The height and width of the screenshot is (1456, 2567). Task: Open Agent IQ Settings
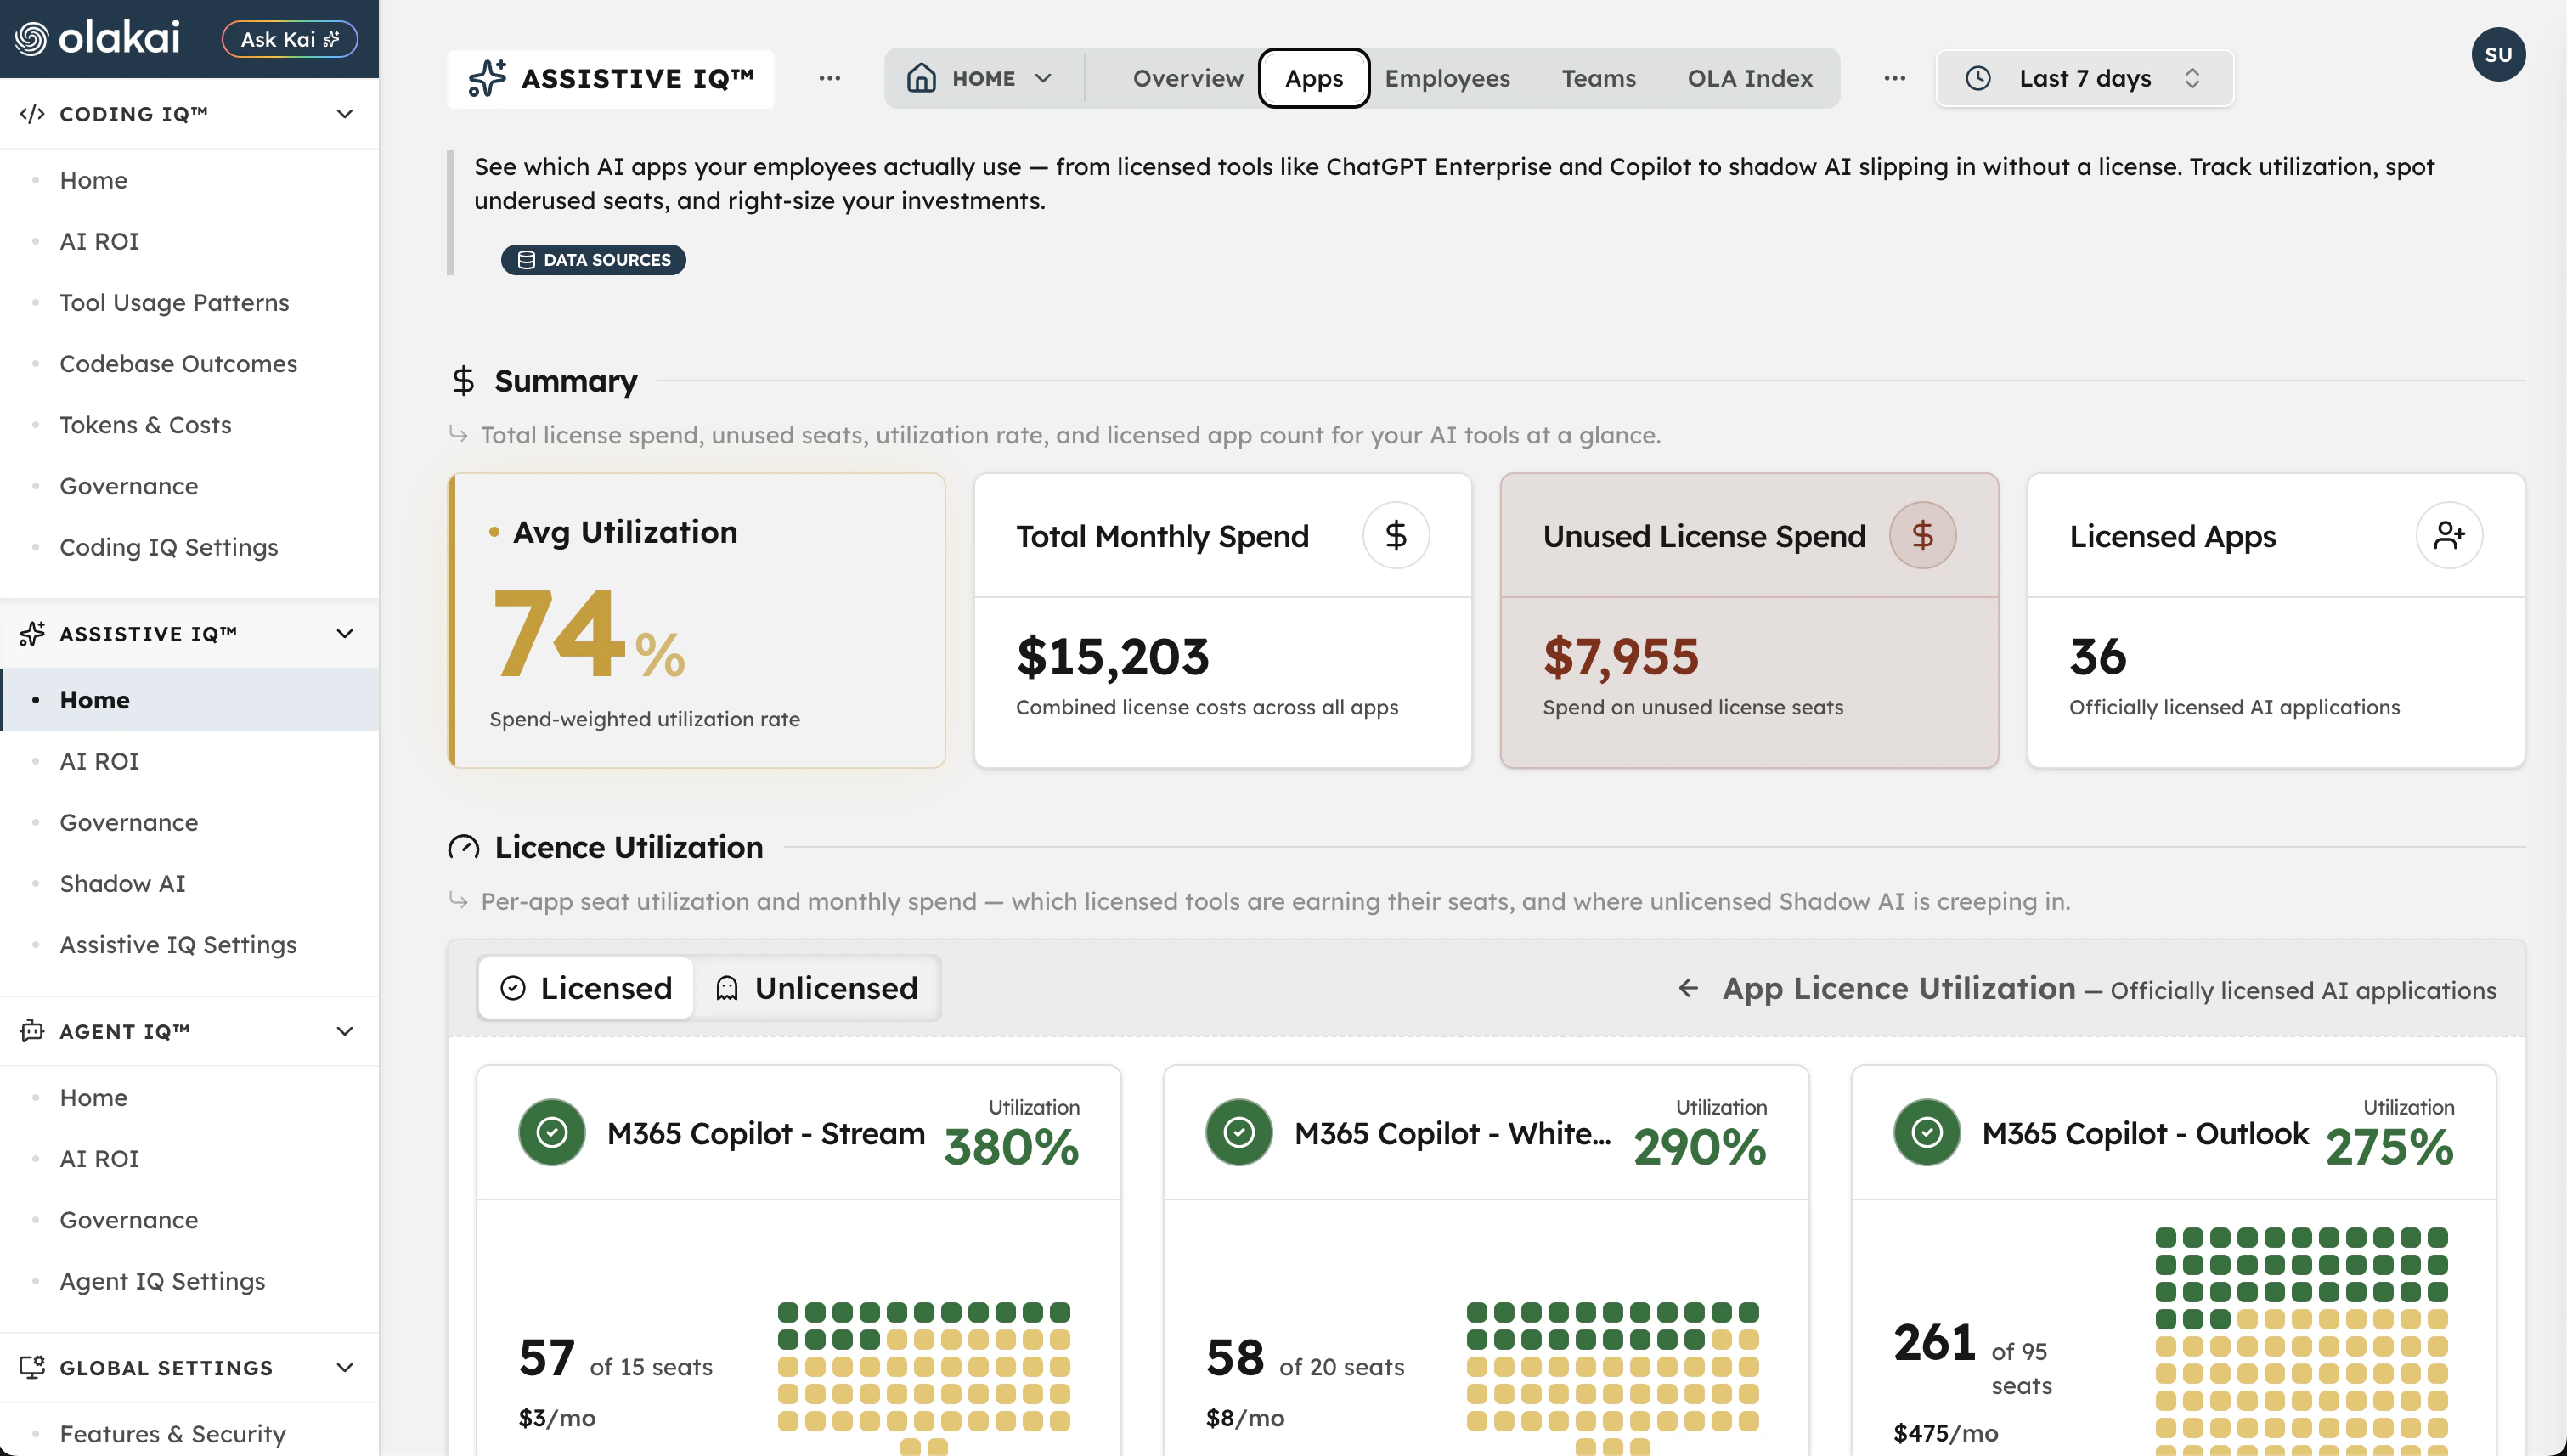162,1281
